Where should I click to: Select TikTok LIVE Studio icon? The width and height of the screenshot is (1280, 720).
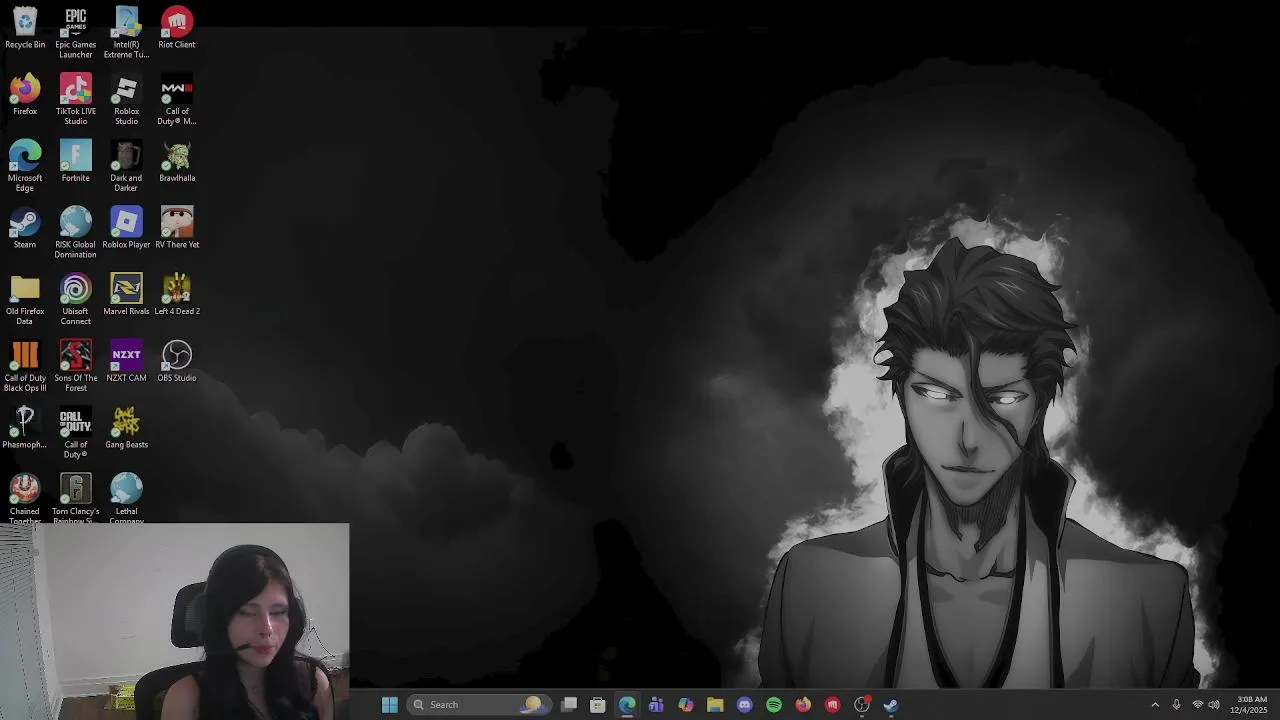(x=76, y=100)
